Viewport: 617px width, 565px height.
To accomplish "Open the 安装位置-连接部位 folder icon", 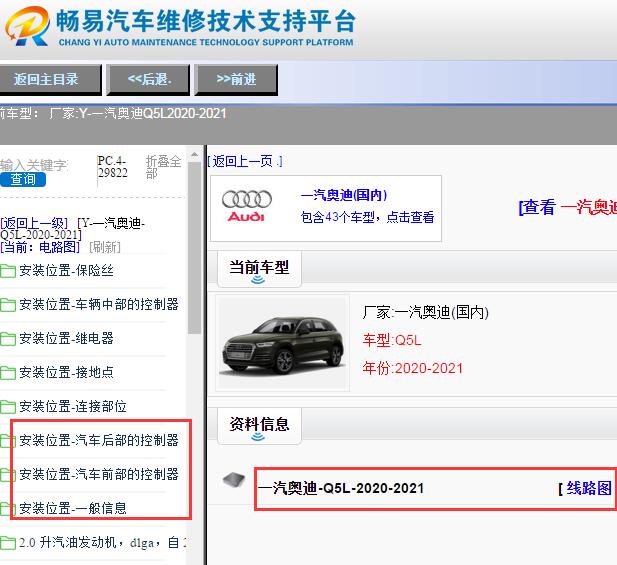I will click(7, 406).
